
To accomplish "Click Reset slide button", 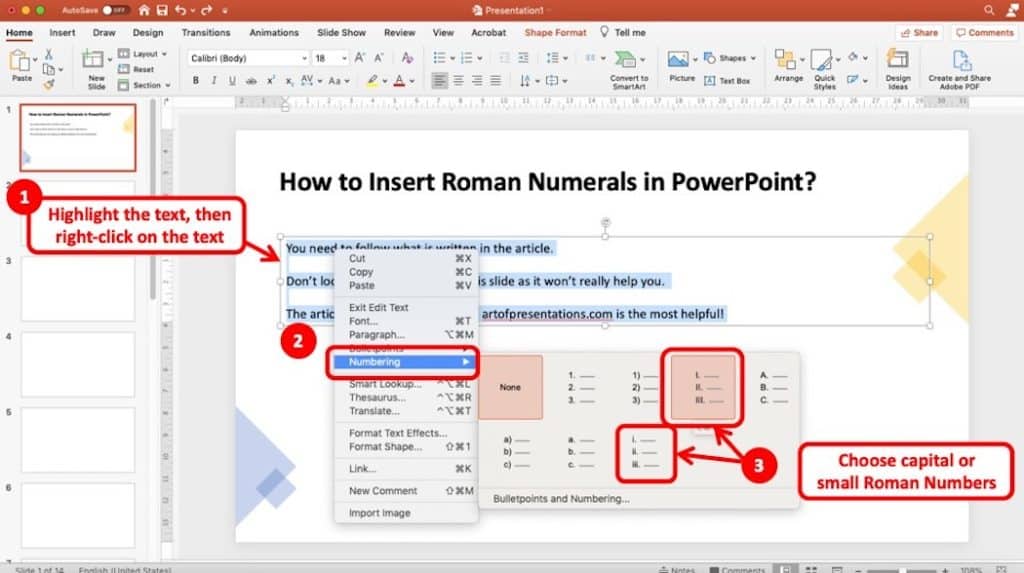I will click(x=136, y=69).
